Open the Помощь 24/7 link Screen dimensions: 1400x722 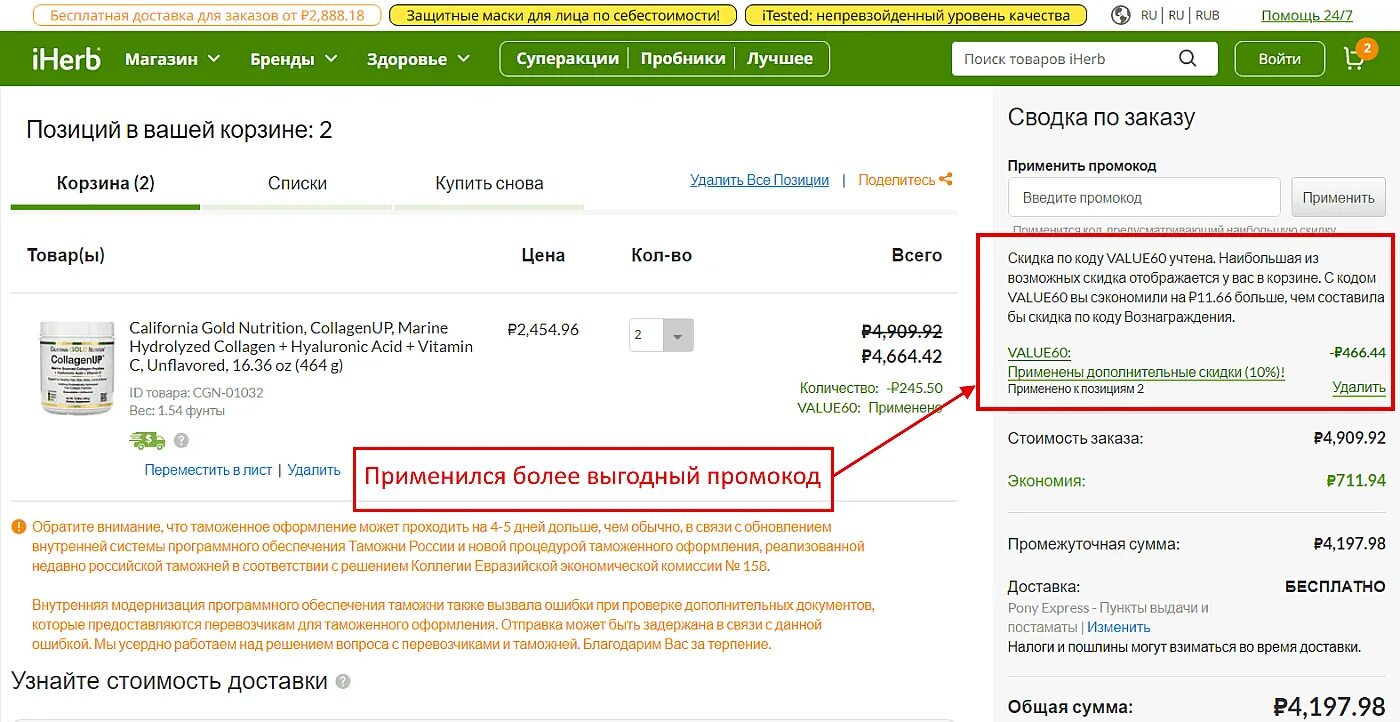(x=1307, y=15)
